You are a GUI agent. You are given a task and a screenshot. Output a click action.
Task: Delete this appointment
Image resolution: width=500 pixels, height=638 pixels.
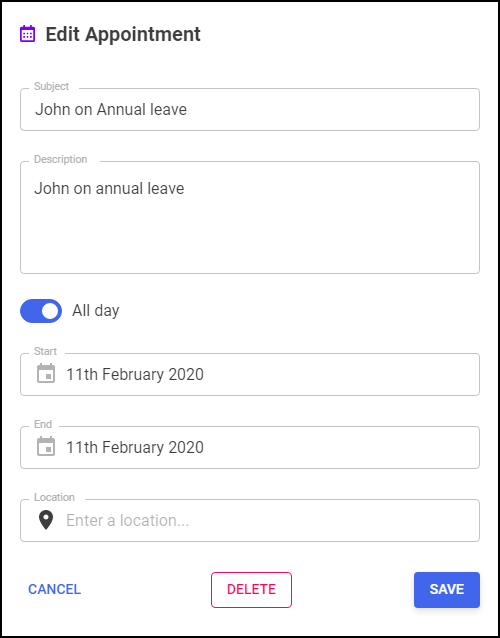tap(251, 590)
